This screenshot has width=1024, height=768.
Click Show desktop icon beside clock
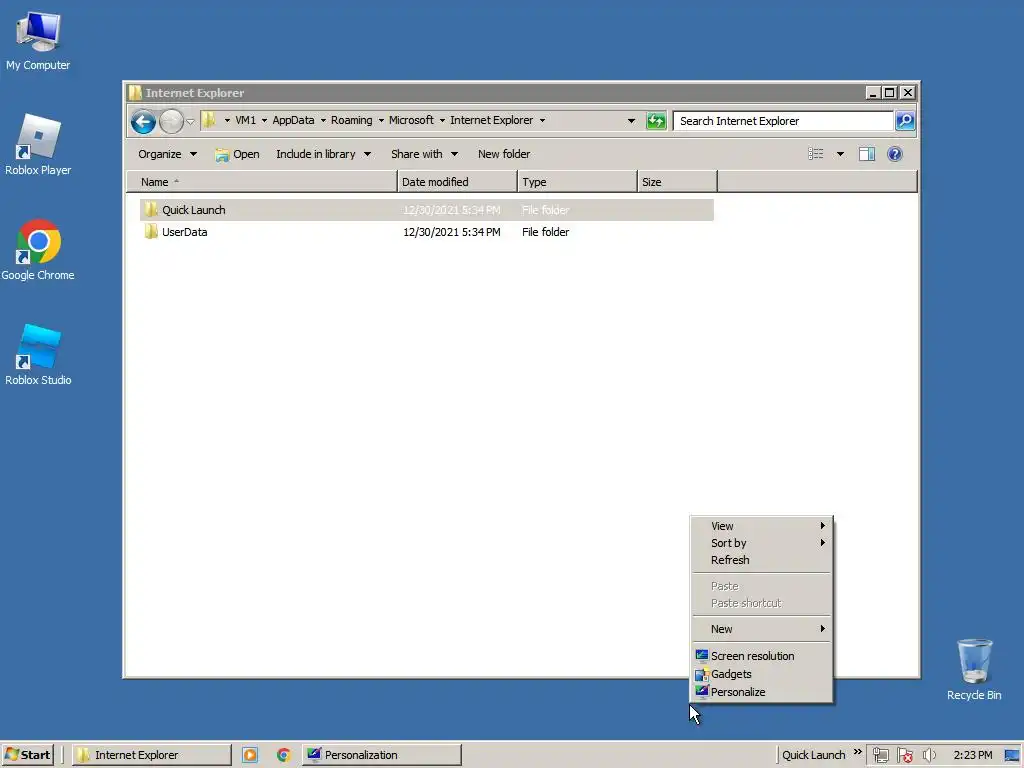tap(1012, 755)
